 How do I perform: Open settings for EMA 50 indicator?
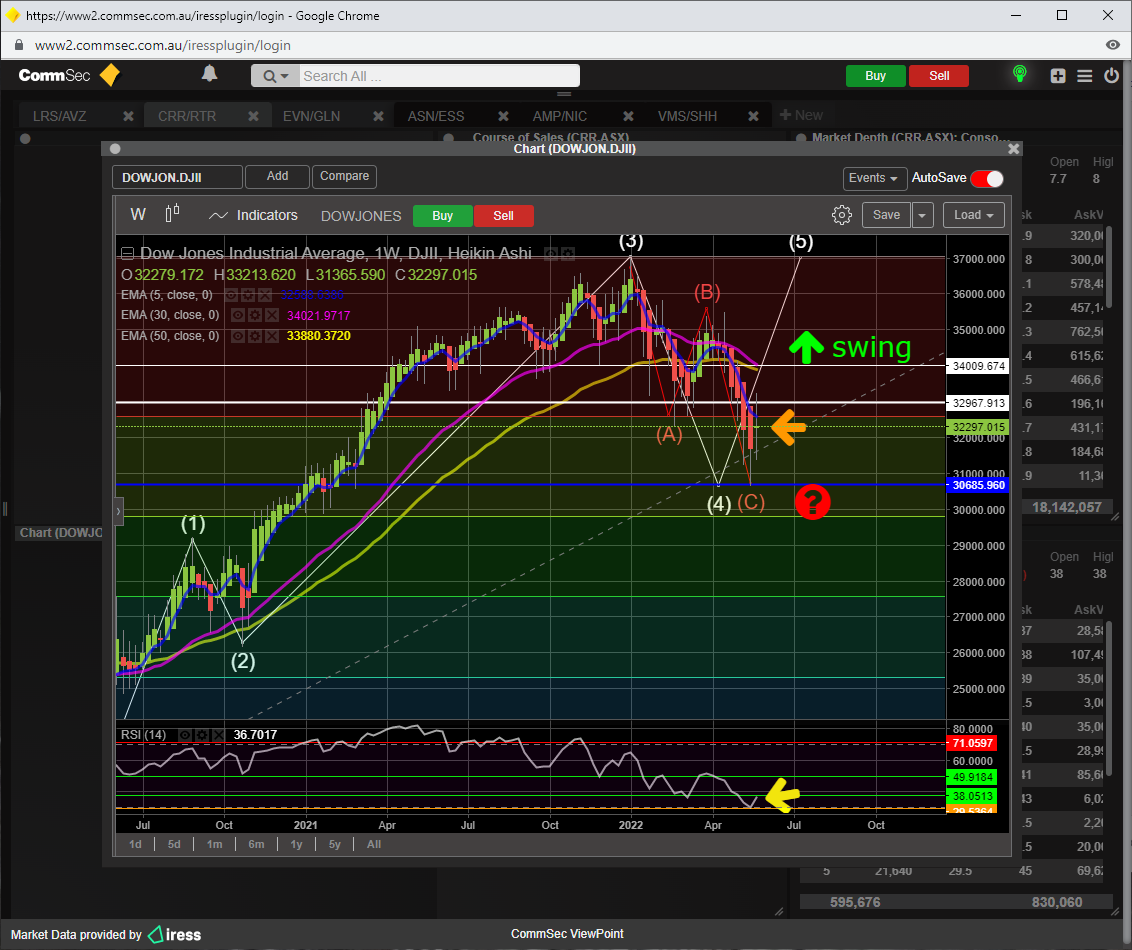[x=254, y=336]
